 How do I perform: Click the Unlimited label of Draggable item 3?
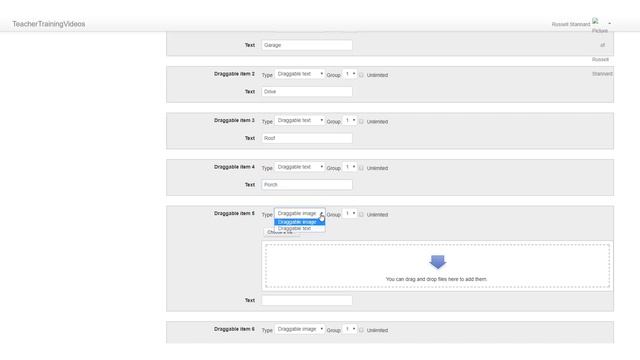tap(377, 122)
